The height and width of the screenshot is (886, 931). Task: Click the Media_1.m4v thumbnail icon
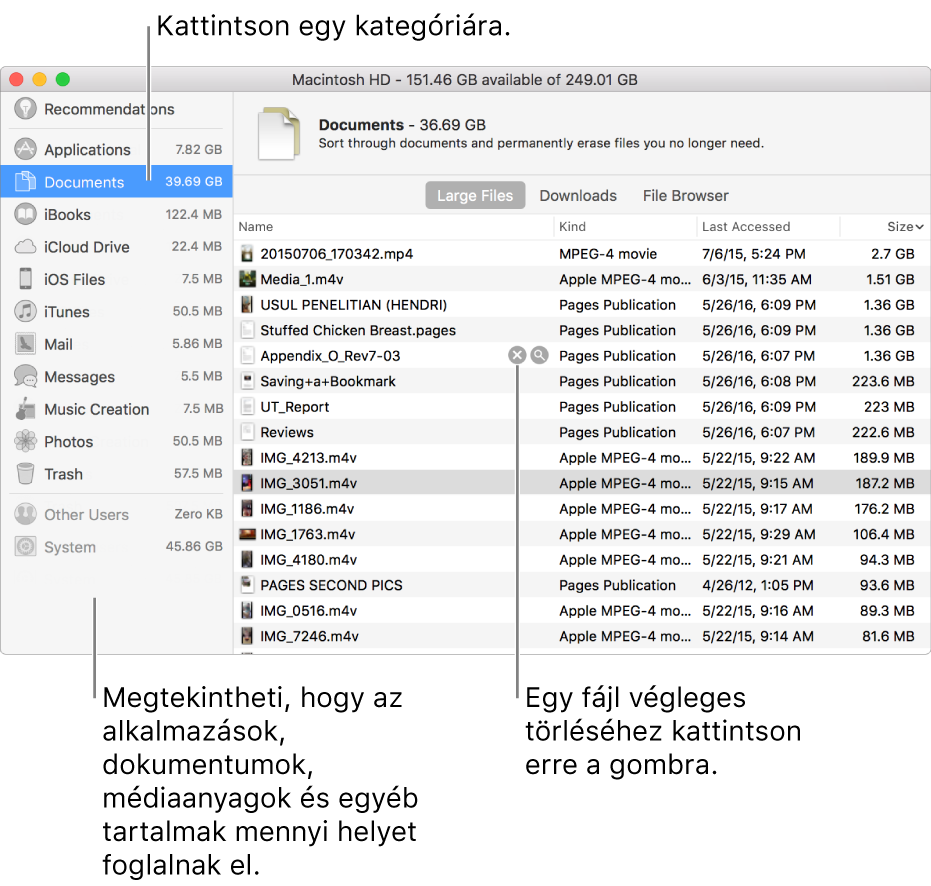click(x=247, y=279)
